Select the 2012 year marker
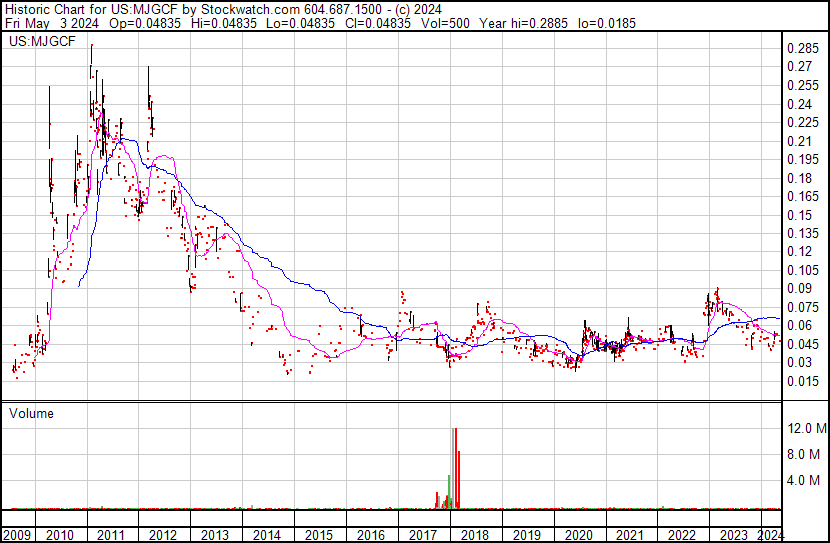830x543 pixels. tap(163, 535)
